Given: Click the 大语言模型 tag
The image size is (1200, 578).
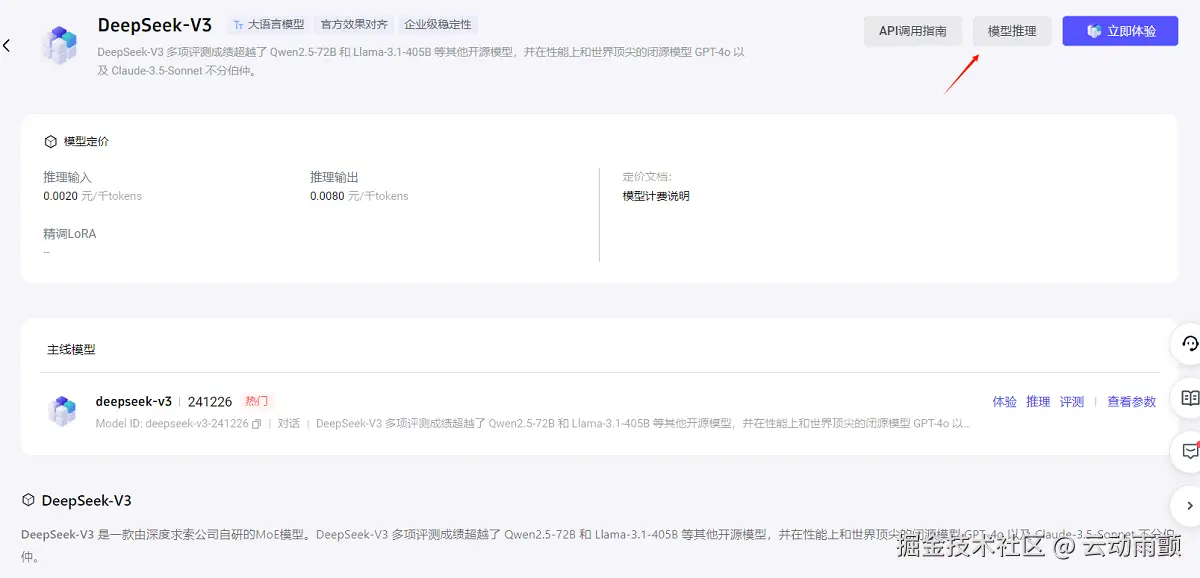Looking at the screenshot, I should (x=268, y=24).
